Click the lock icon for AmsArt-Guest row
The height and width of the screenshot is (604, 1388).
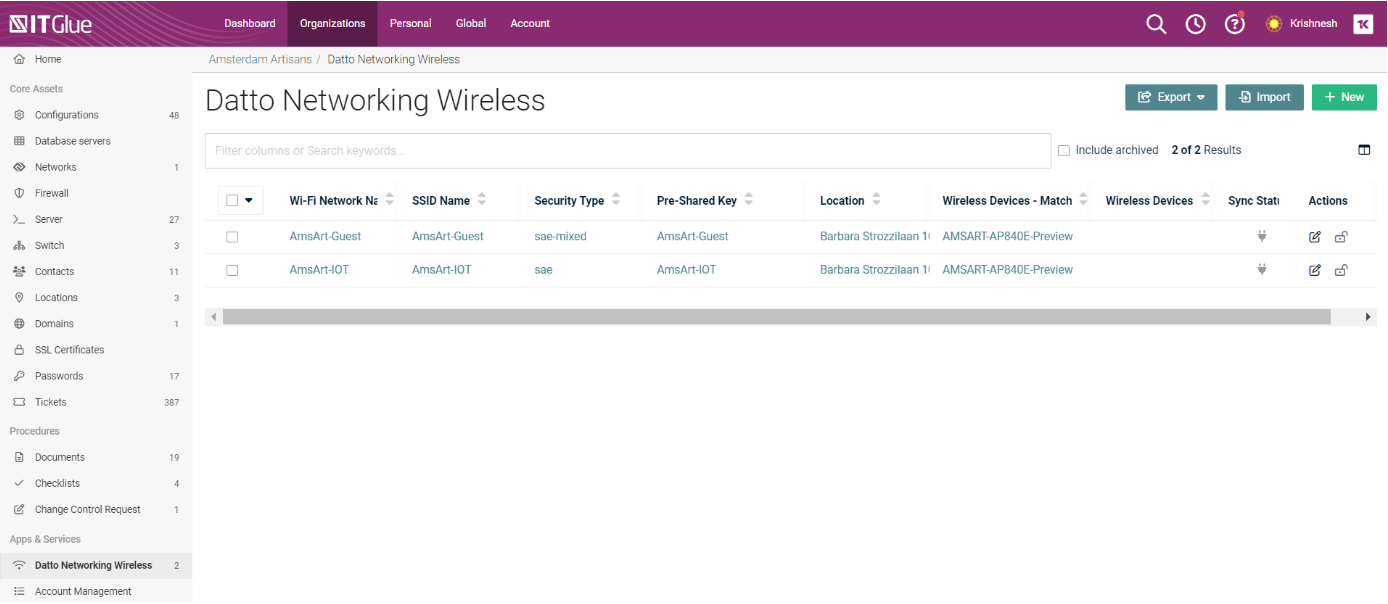click(x=1341, y=237)
